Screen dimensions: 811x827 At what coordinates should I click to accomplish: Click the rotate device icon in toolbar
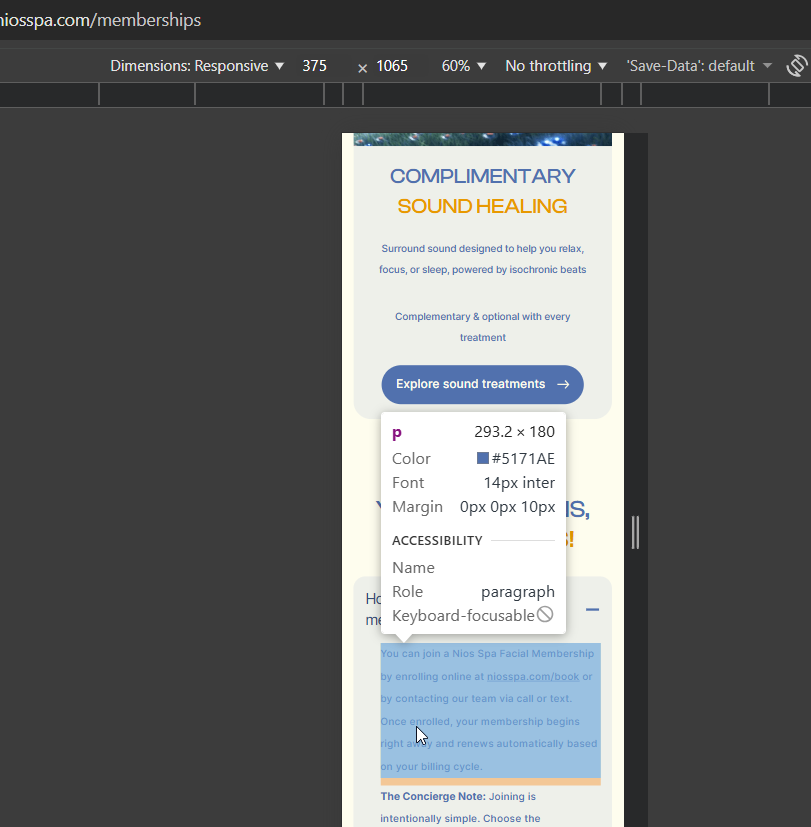(x=797, y=66)
